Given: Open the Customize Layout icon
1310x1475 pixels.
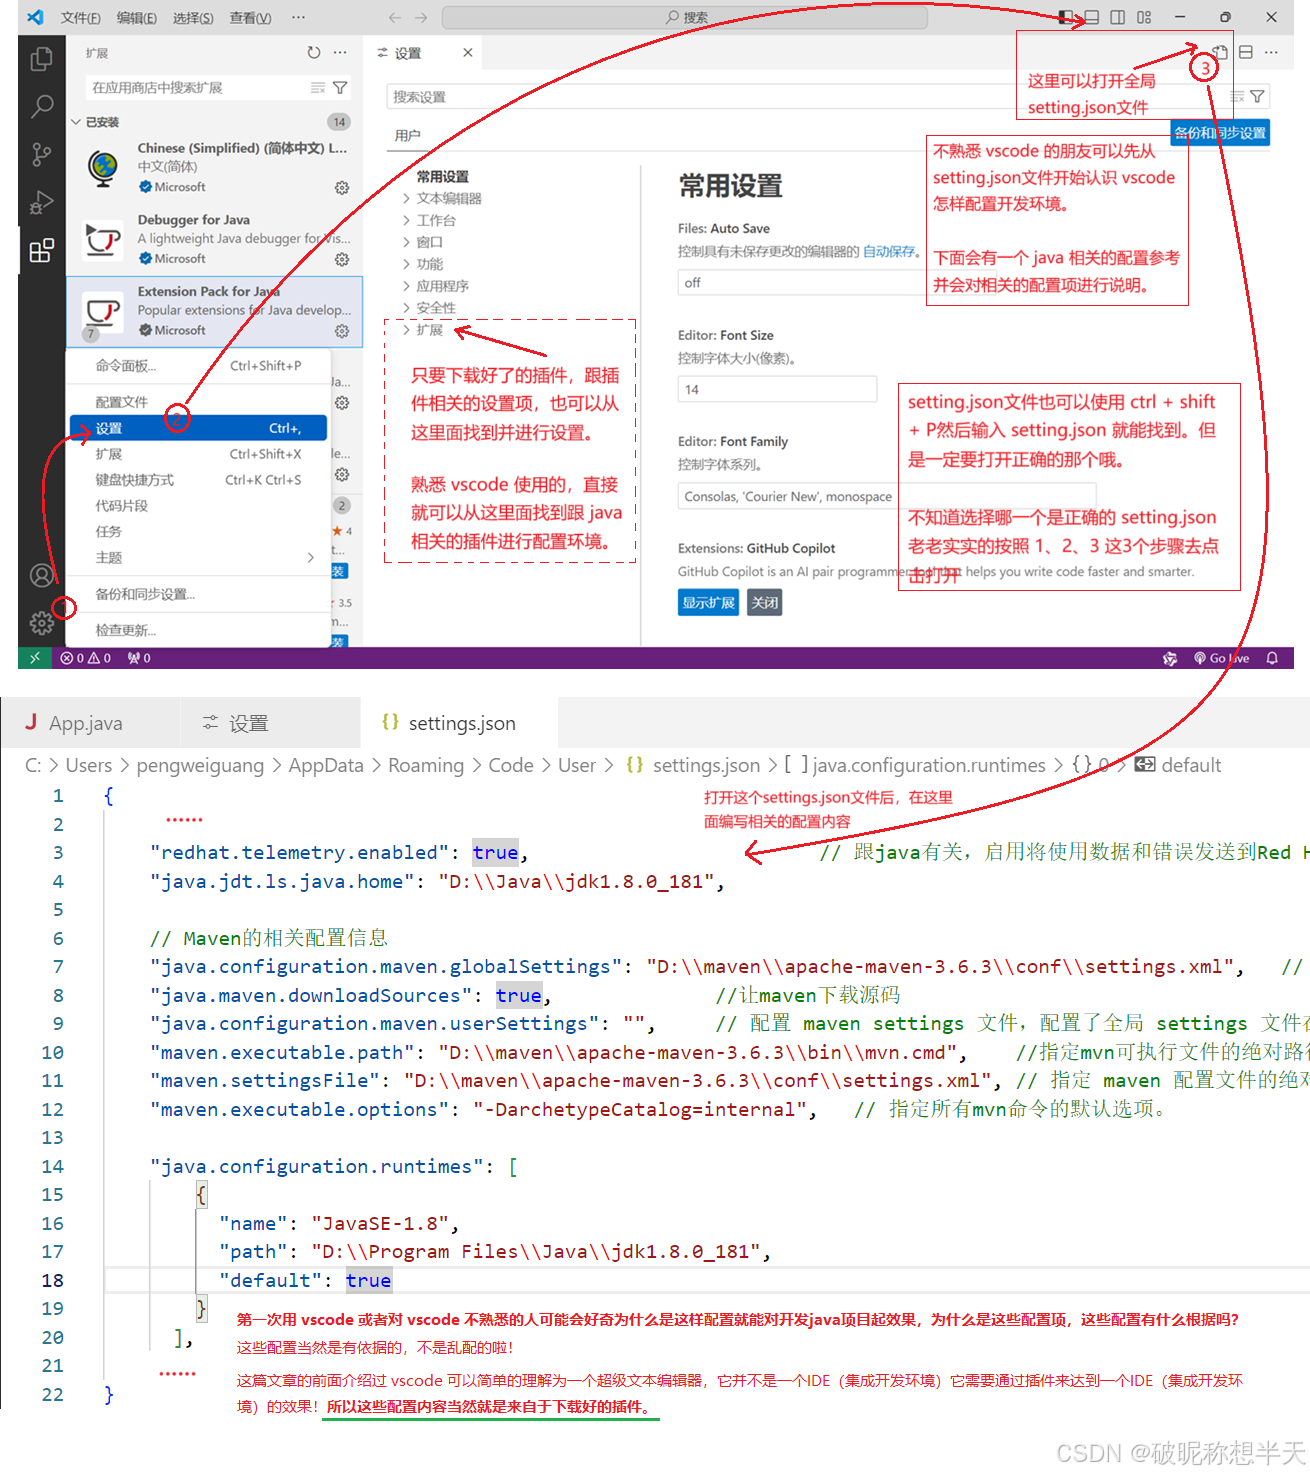Looking at the screenshot, I should pos(1144,17).
